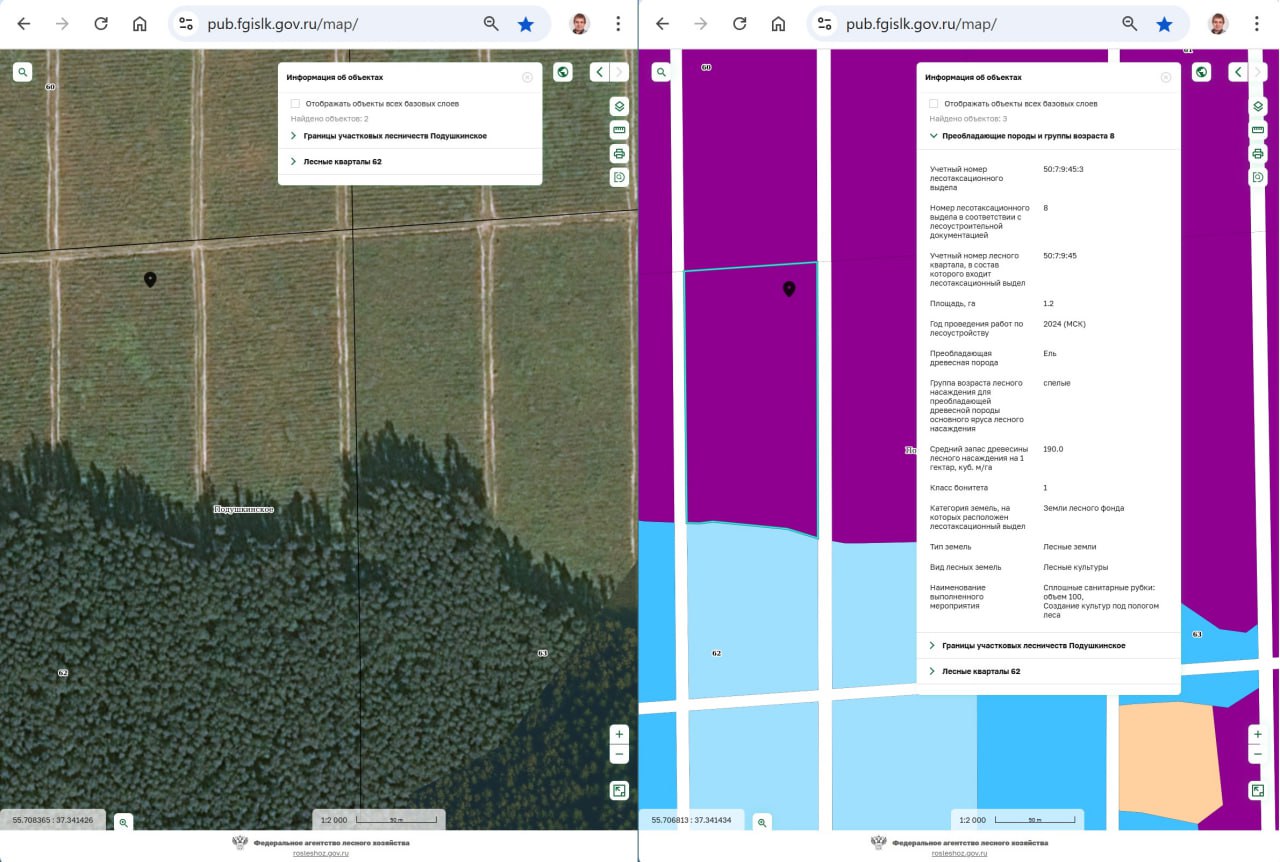Close the object info panel on the left map

(527, 77)
